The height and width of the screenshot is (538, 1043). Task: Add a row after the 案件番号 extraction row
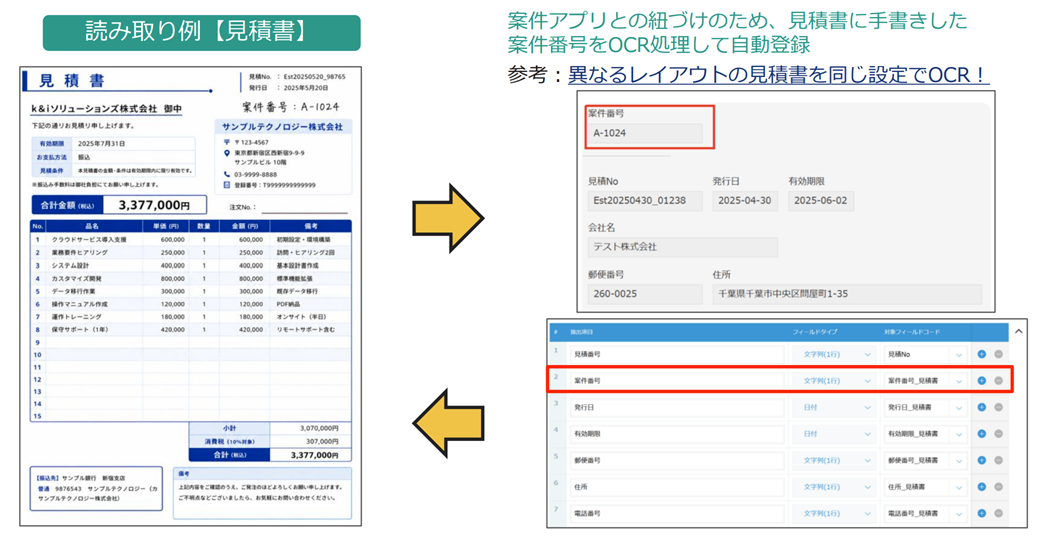pyautogui.click(x=981, y=381)
